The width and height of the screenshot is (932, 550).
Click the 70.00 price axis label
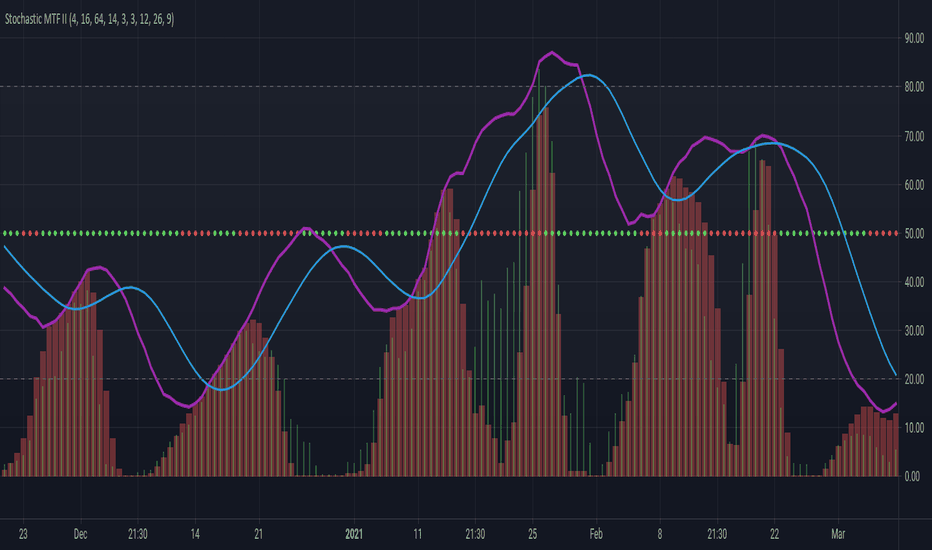pos(914,136)
